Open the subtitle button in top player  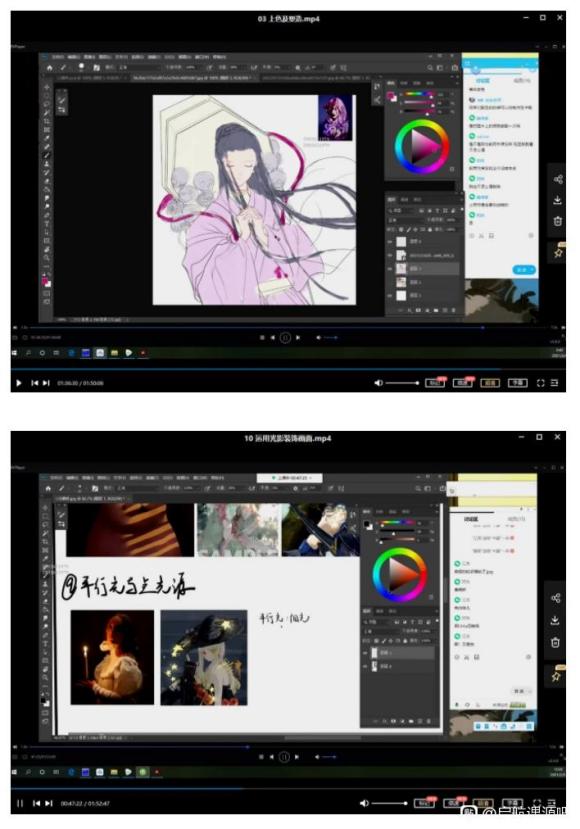click(x=518, y=383)
